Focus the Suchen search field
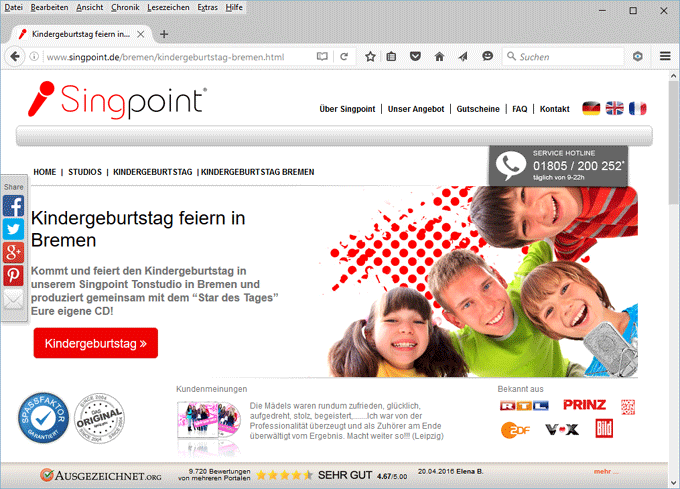This screenshot has height=489, width=680. pyautogui.click(x=563, y=56)
